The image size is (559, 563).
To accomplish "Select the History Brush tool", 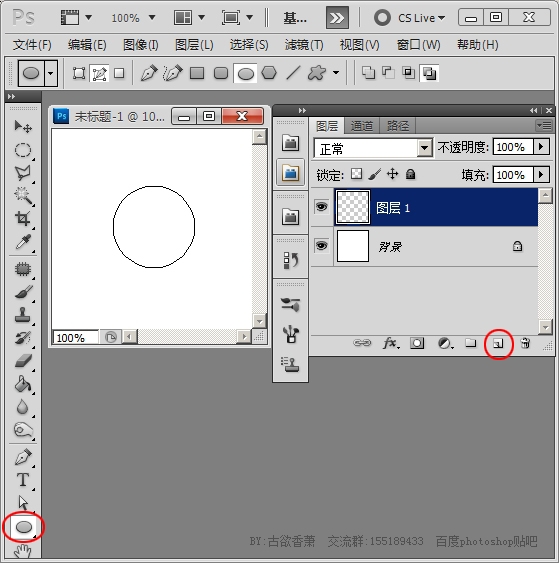I will click(23, 338).
